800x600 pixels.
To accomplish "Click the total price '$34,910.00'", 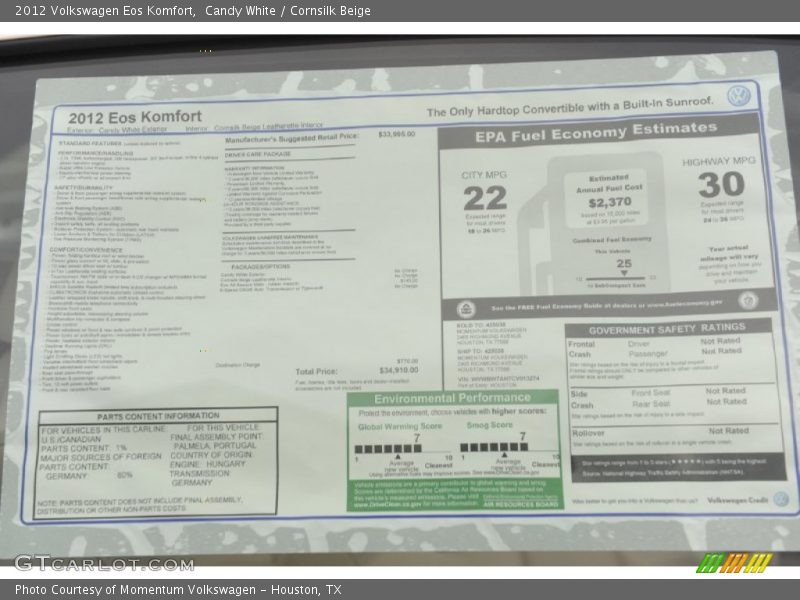I will pyautogui.click(x=398, y=370).
